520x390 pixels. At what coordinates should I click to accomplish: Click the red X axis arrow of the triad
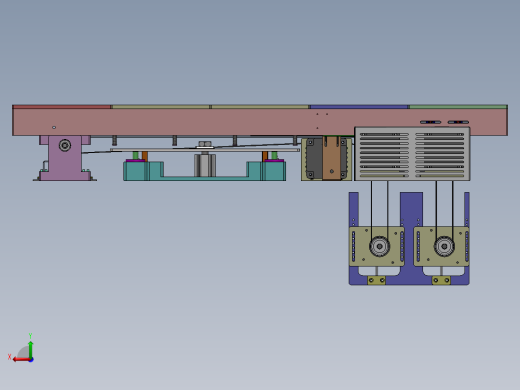pos(21,359)
